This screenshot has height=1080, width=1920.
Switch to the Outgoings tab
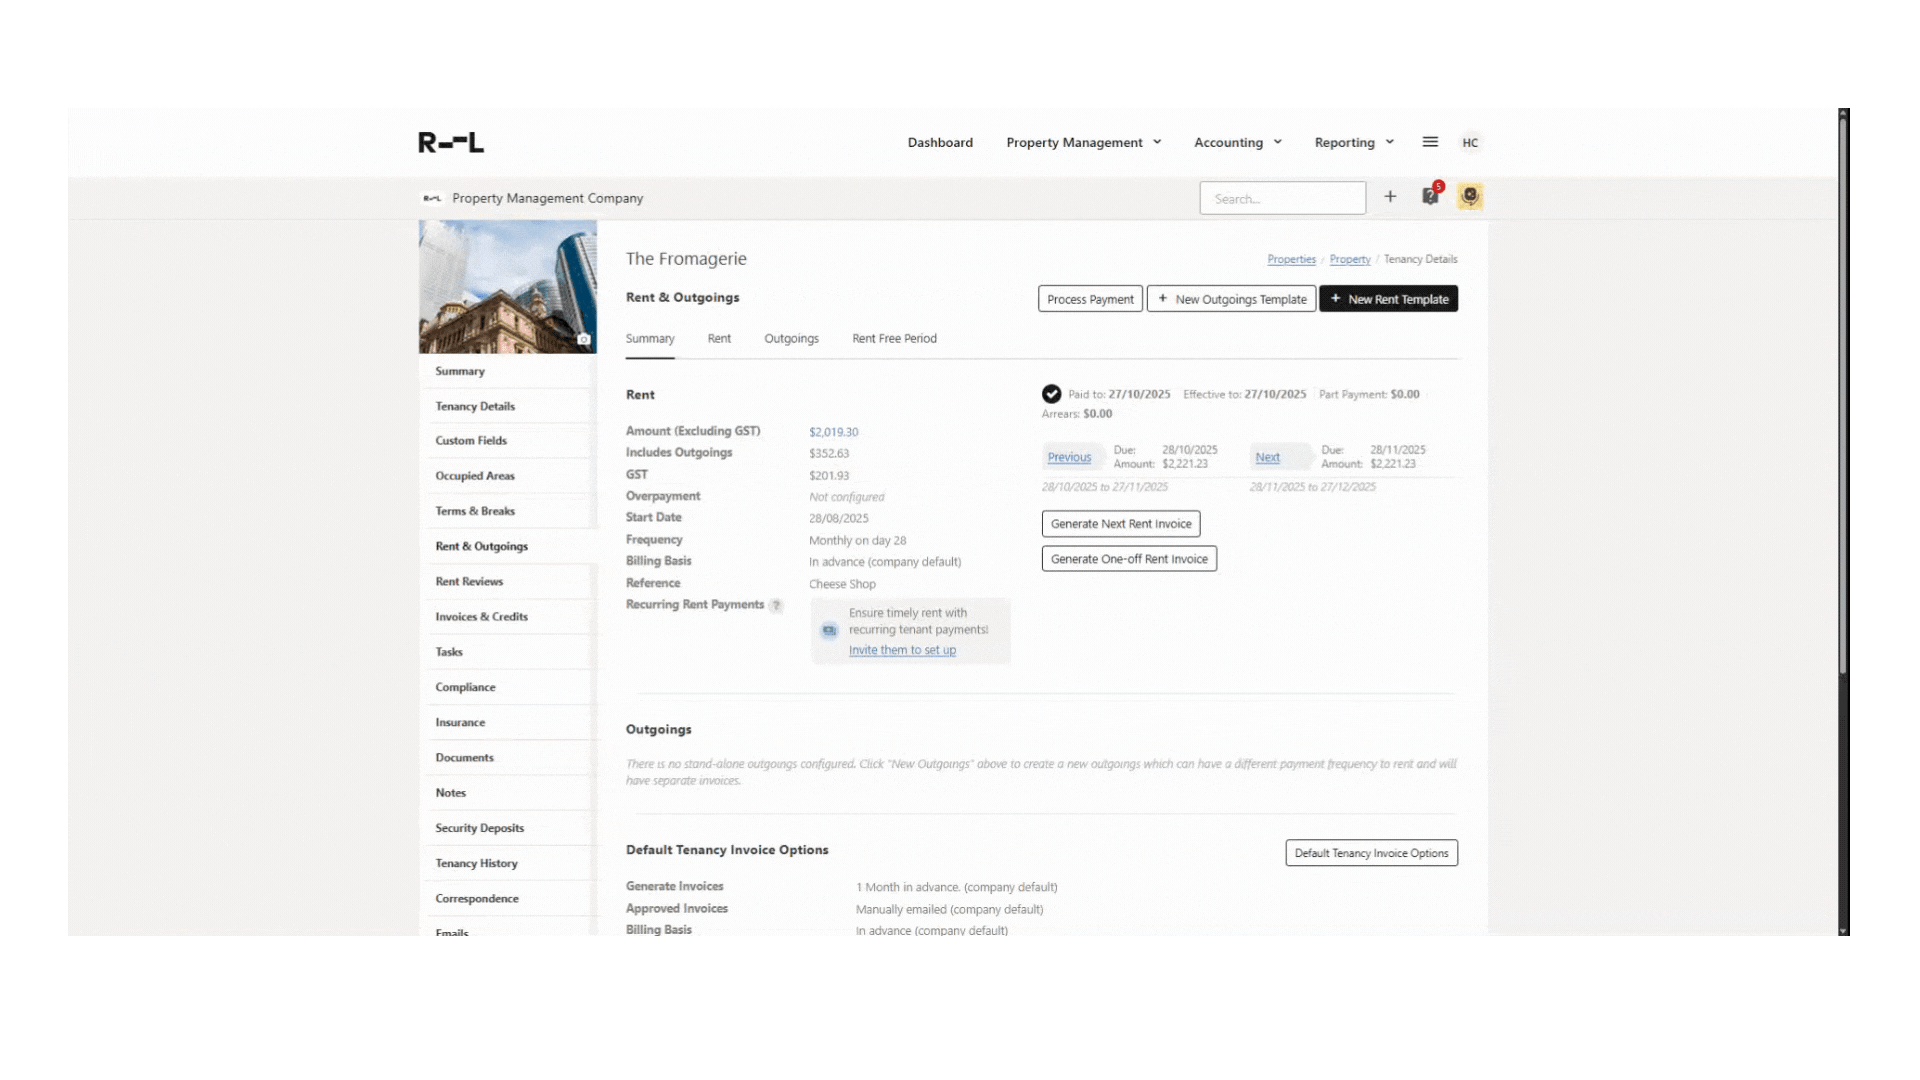[x=791, y=338]
